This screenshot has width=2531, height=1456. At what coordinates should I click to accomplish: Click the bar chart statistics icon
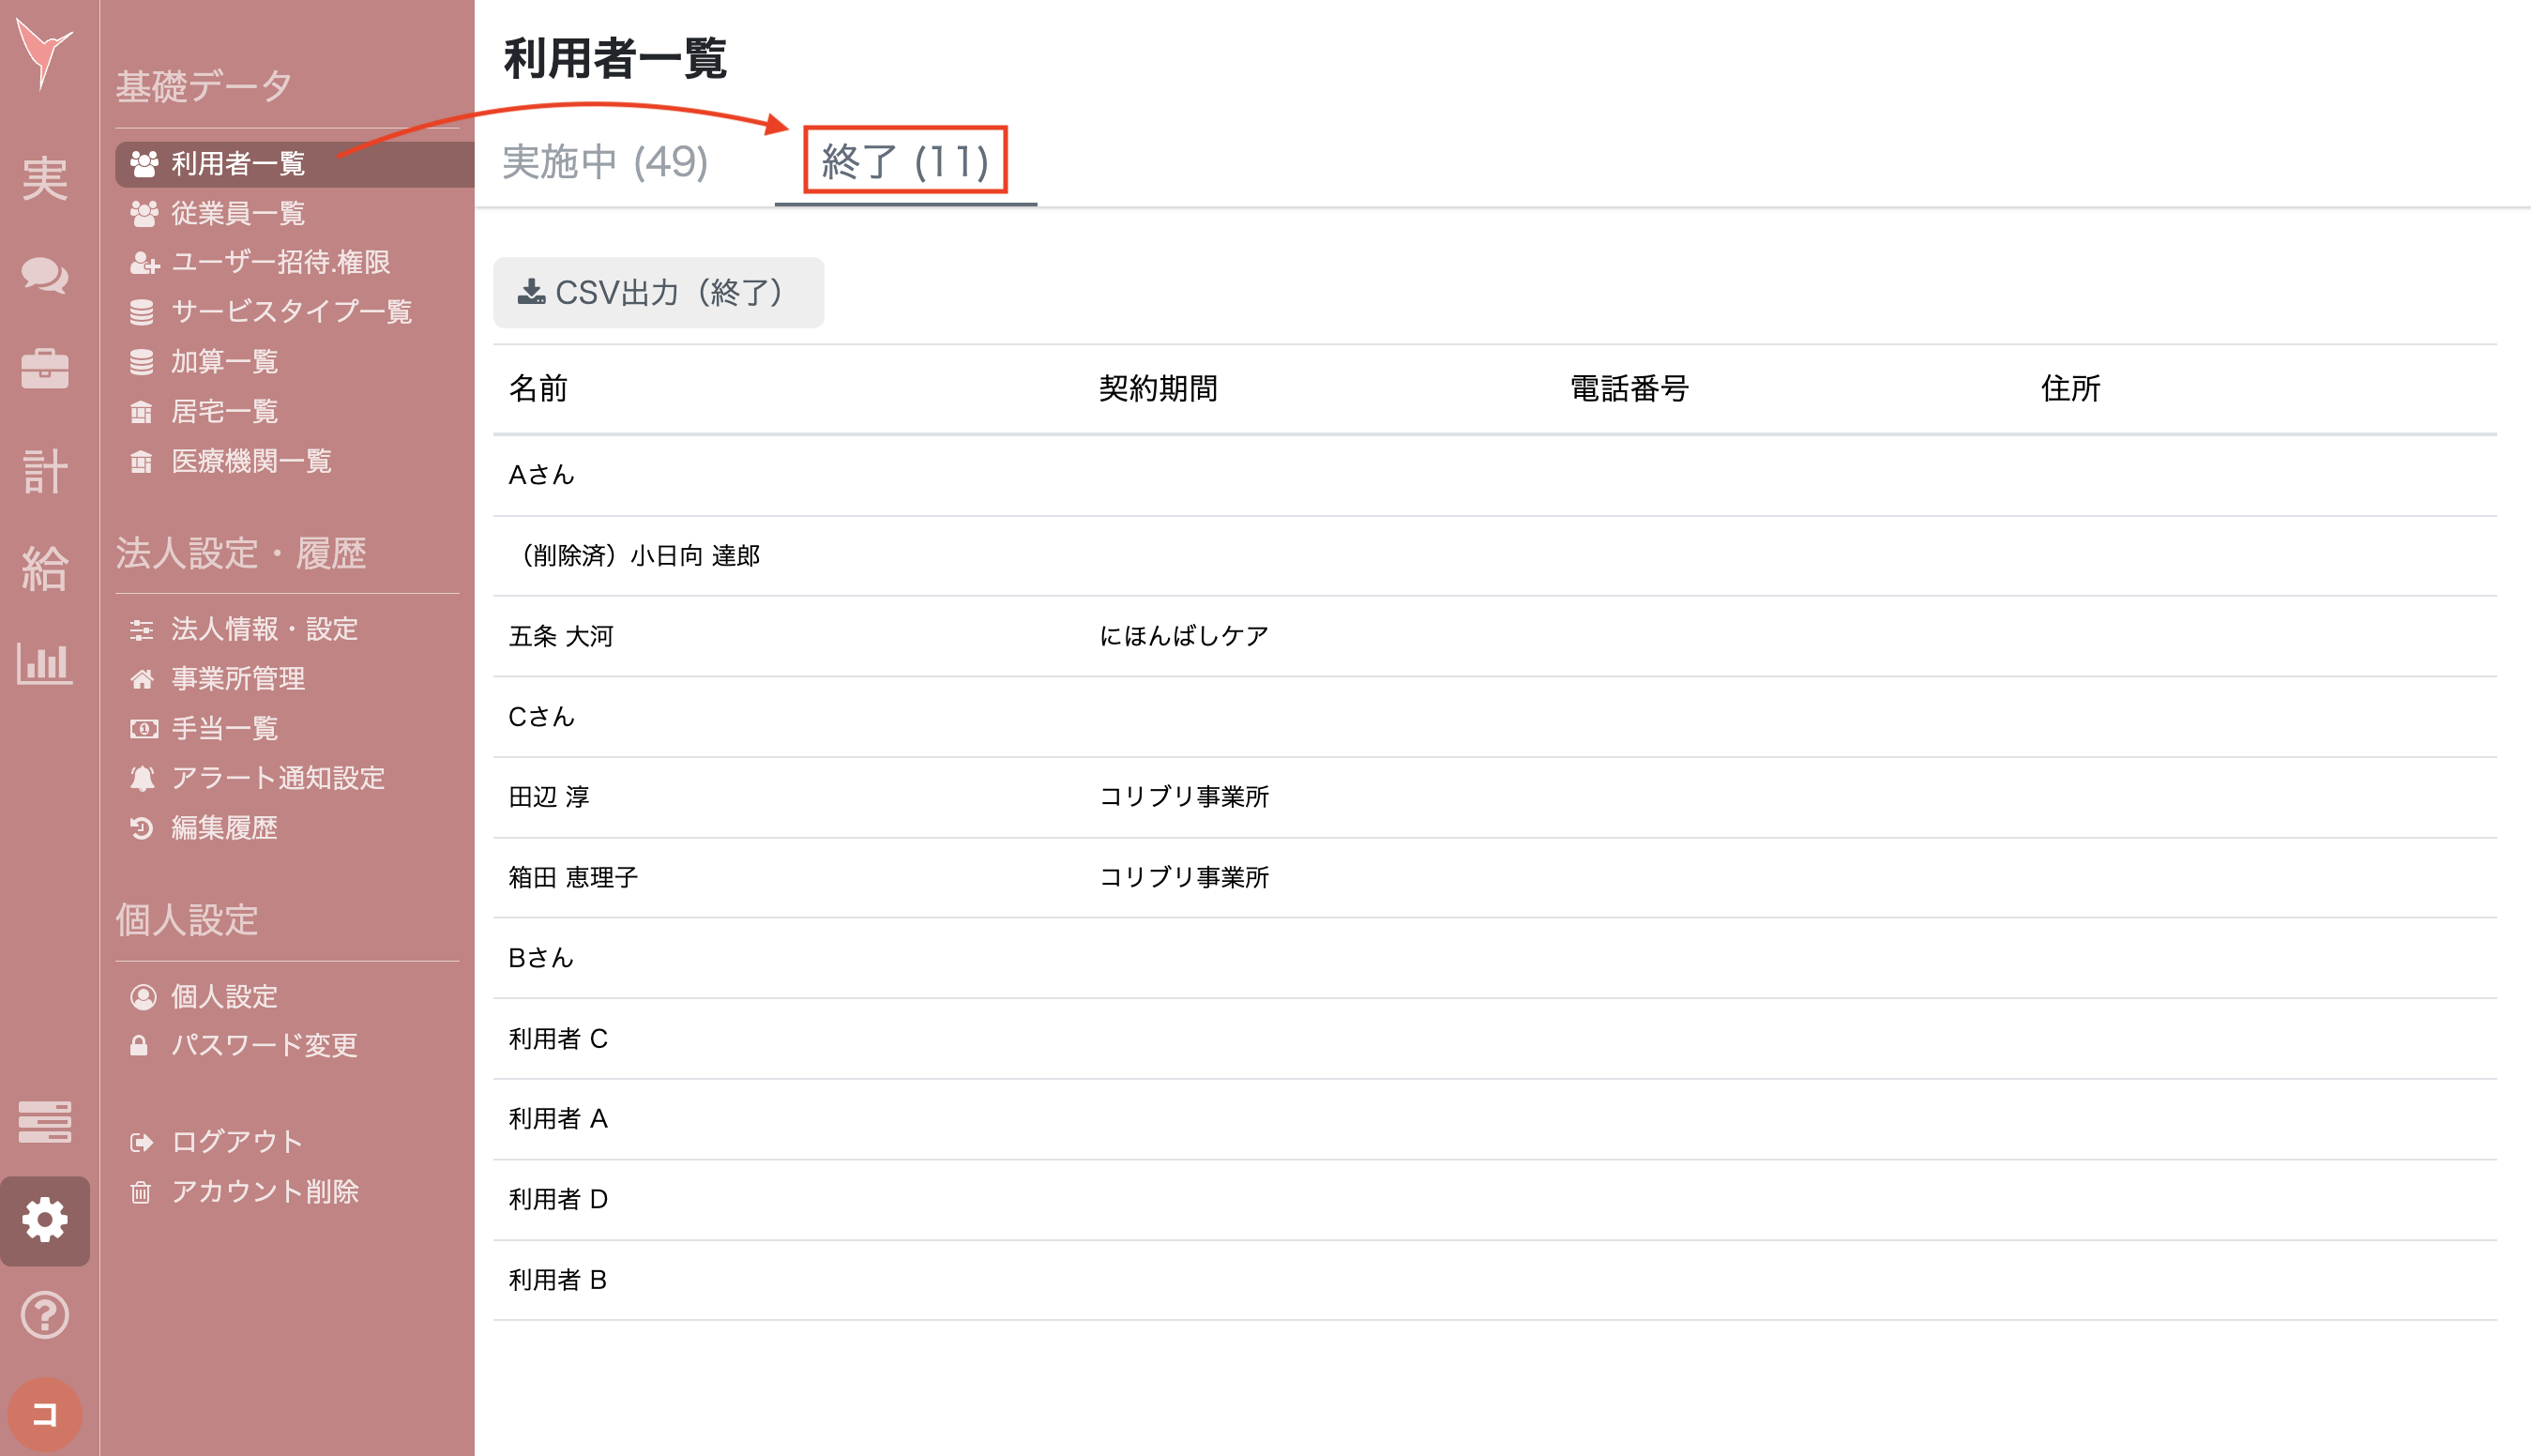[x=45, y=663]
